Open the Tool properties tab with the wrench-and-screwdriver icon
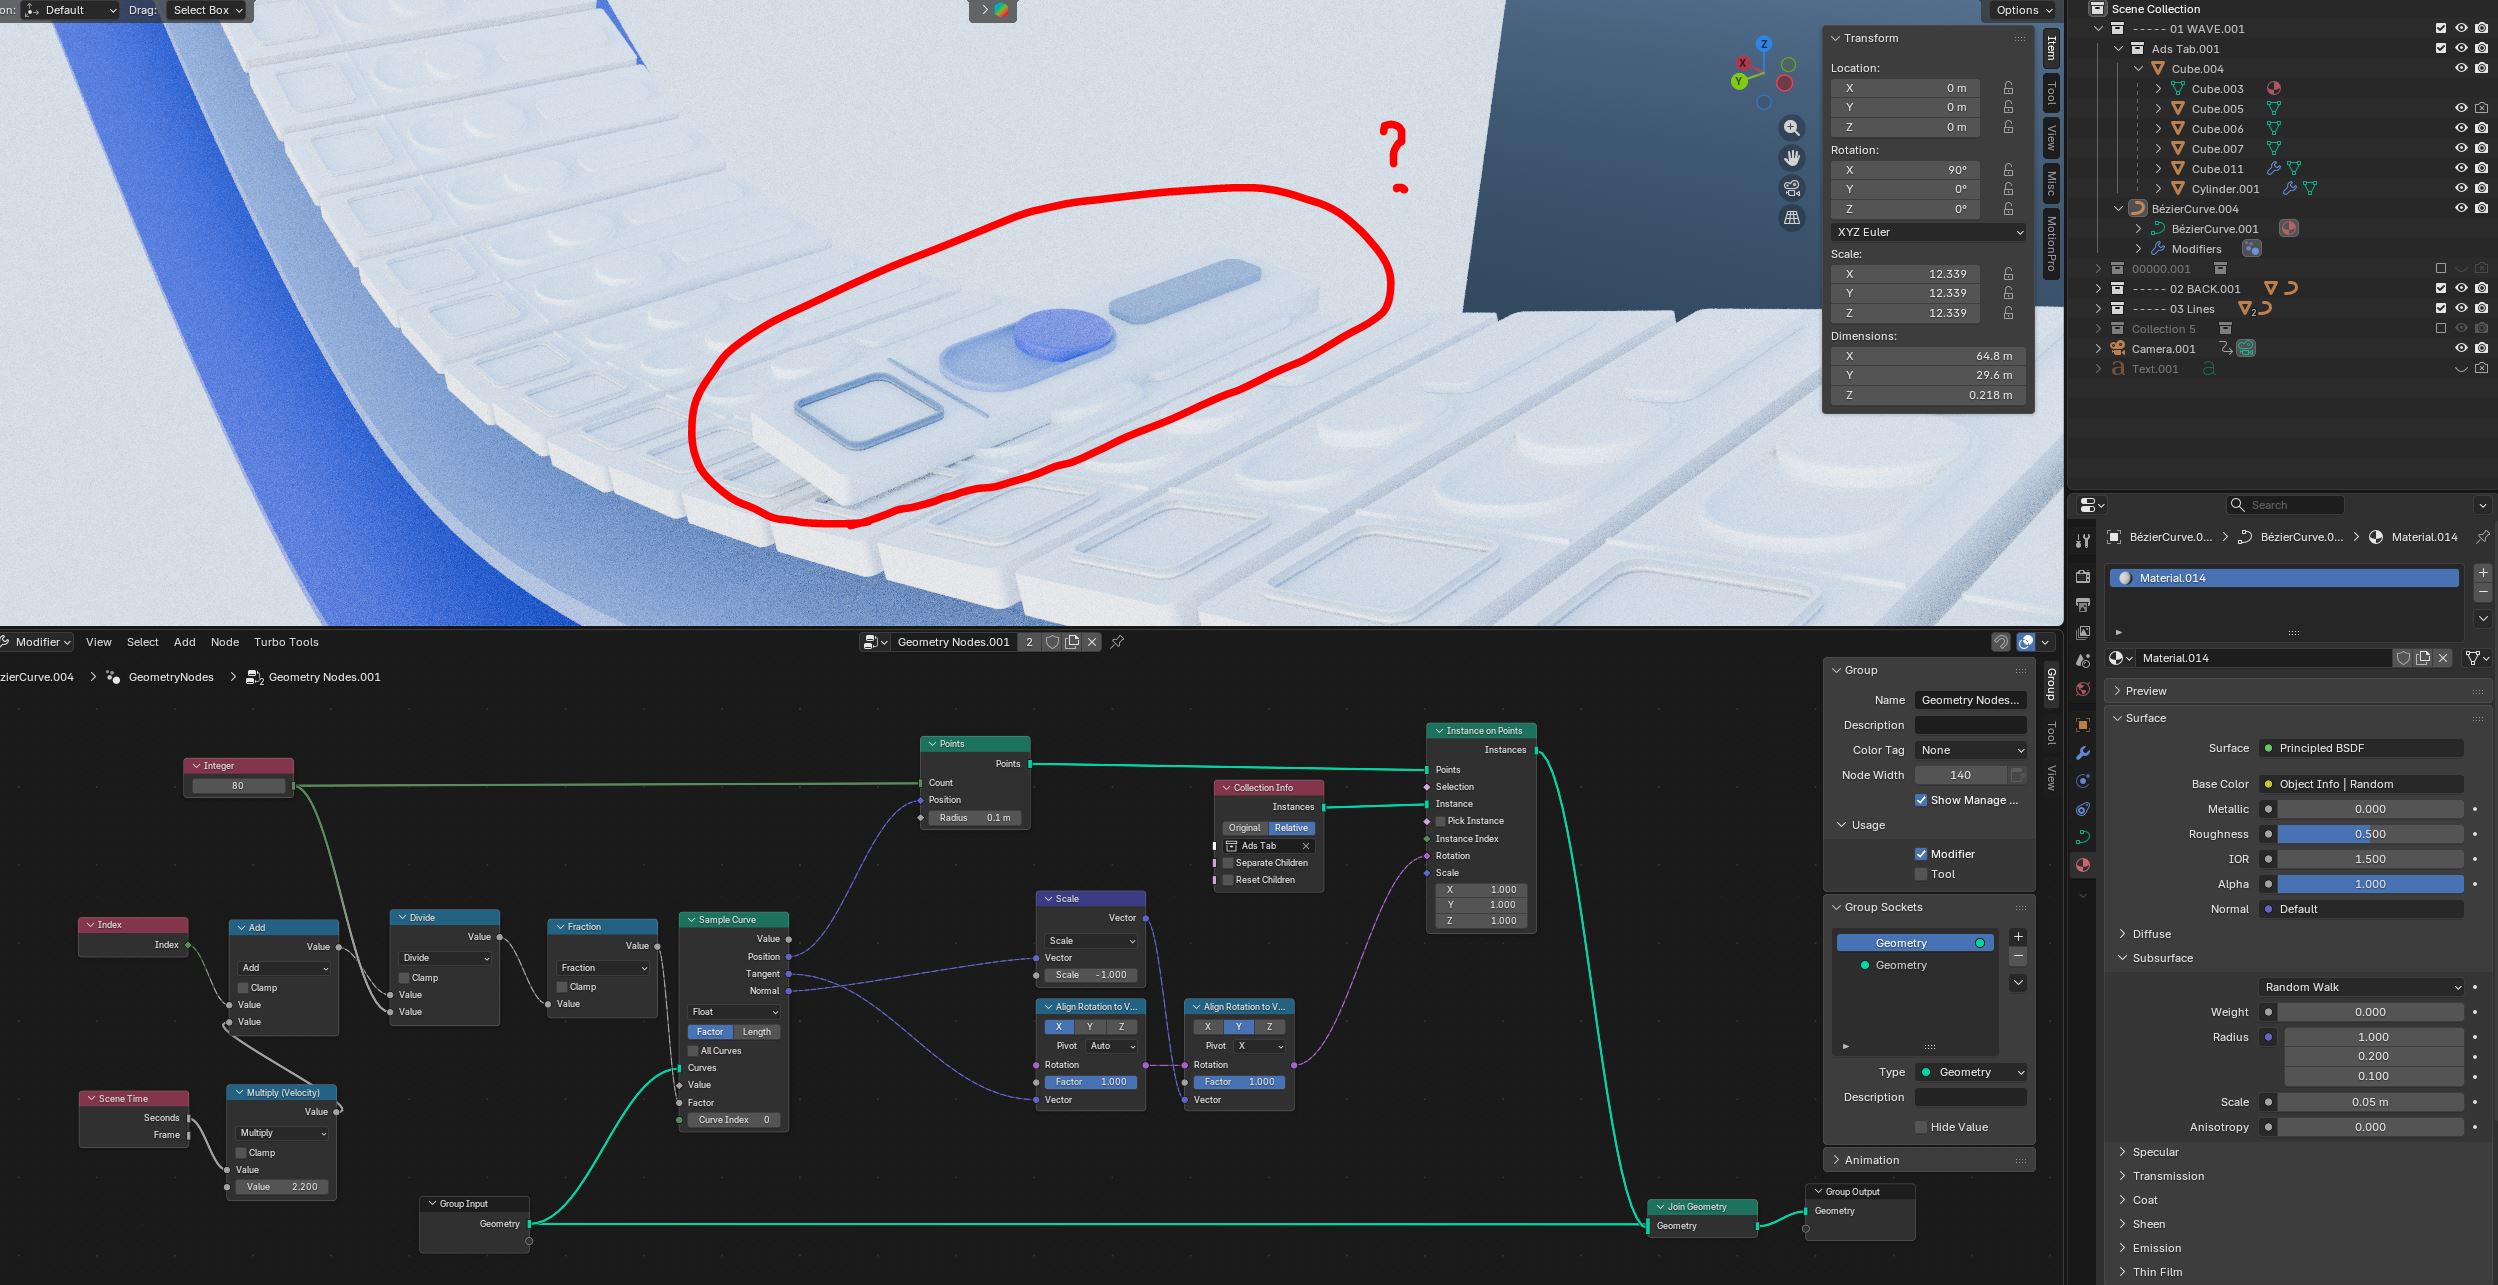 tap(2083, 541)
